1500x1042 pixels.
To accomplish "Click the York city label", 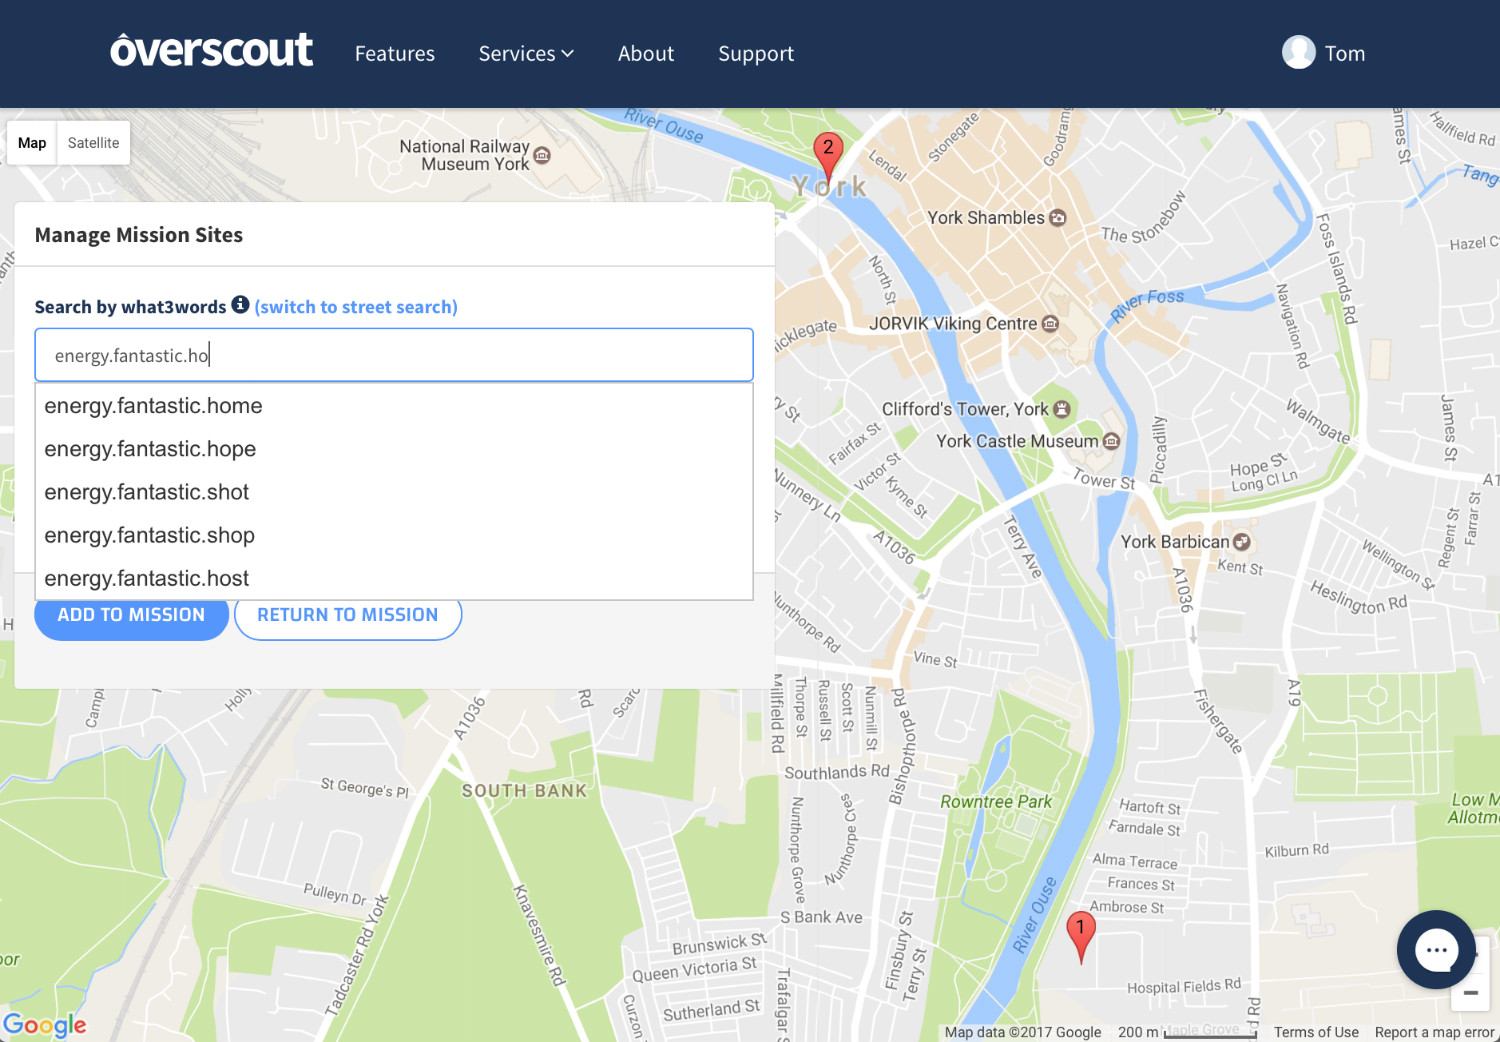I will 829,187.
